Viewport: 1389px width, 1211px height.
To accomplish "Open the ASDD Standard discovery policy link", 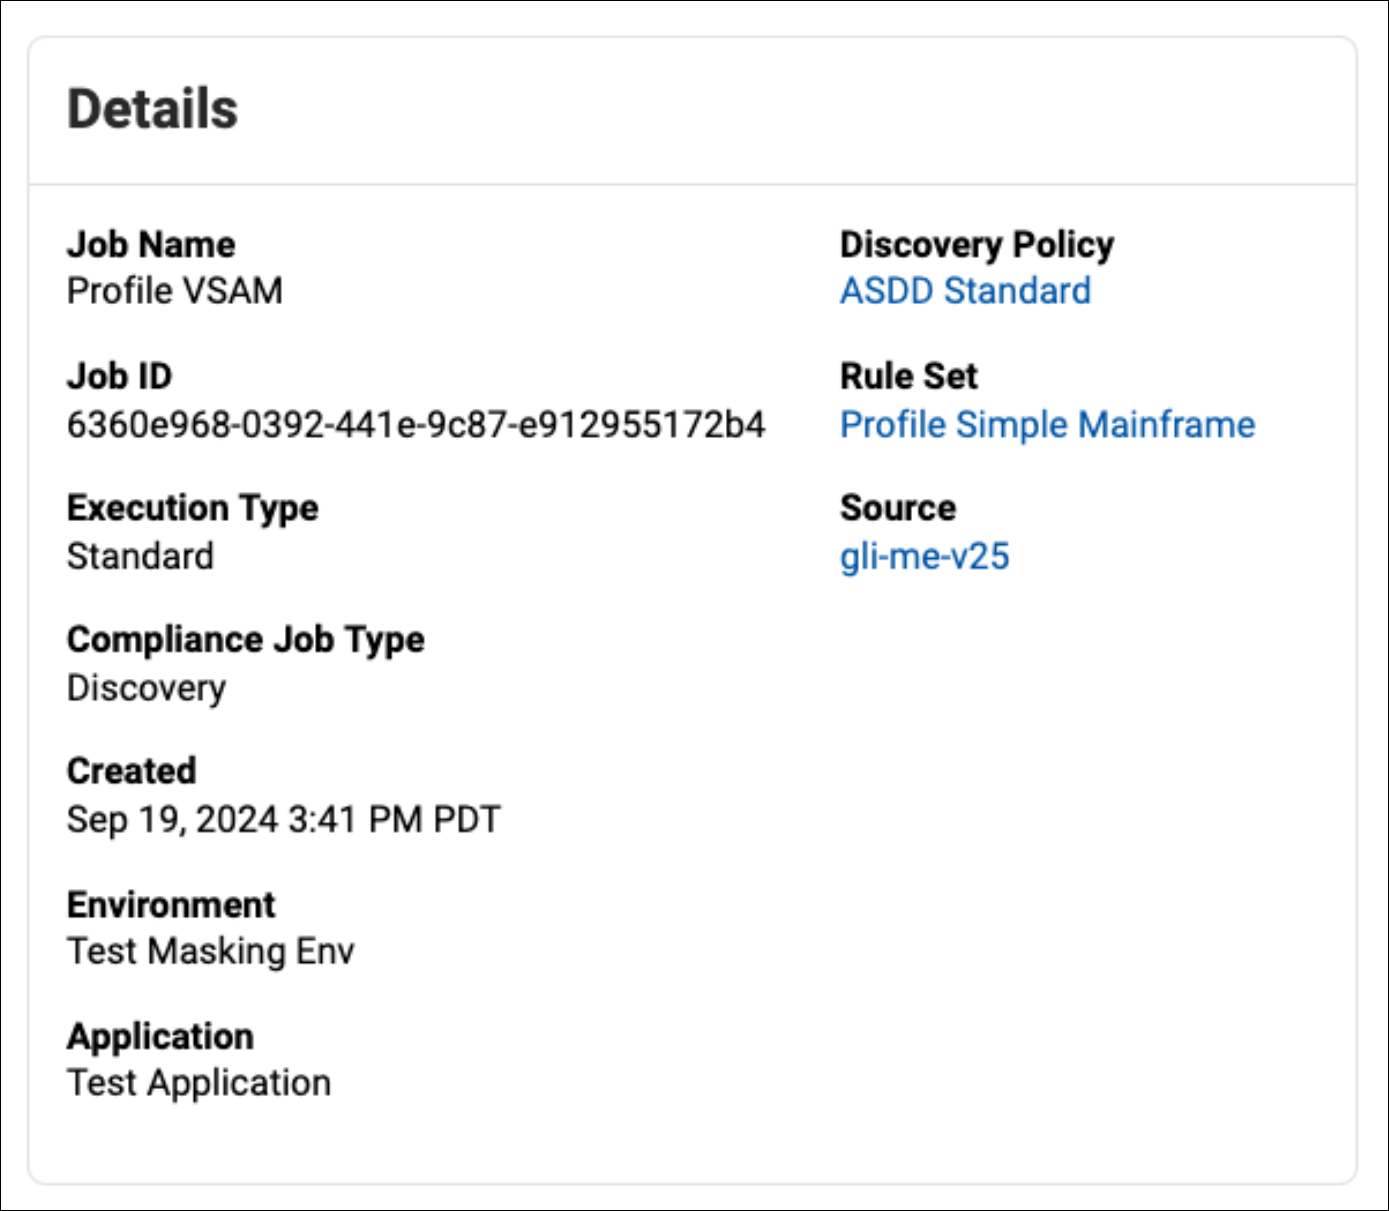I will tap(965, 291).
